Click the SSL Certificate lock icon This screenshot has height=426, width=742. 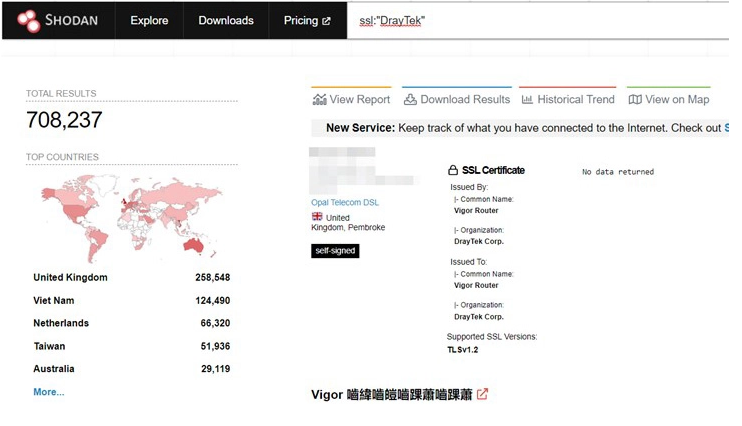(x=453, y=170)
